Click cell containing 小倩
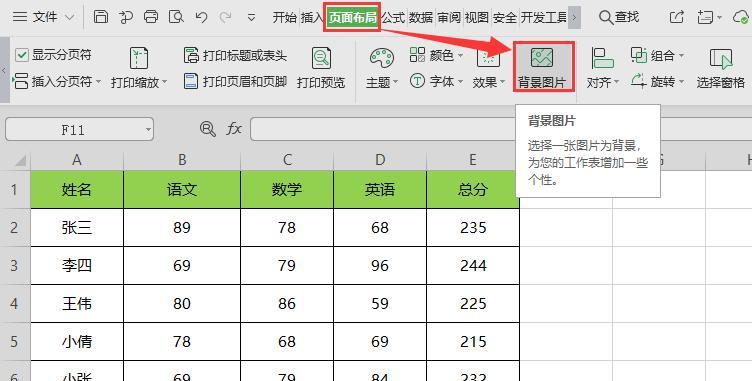752x381 pixels. coord(77,342)
